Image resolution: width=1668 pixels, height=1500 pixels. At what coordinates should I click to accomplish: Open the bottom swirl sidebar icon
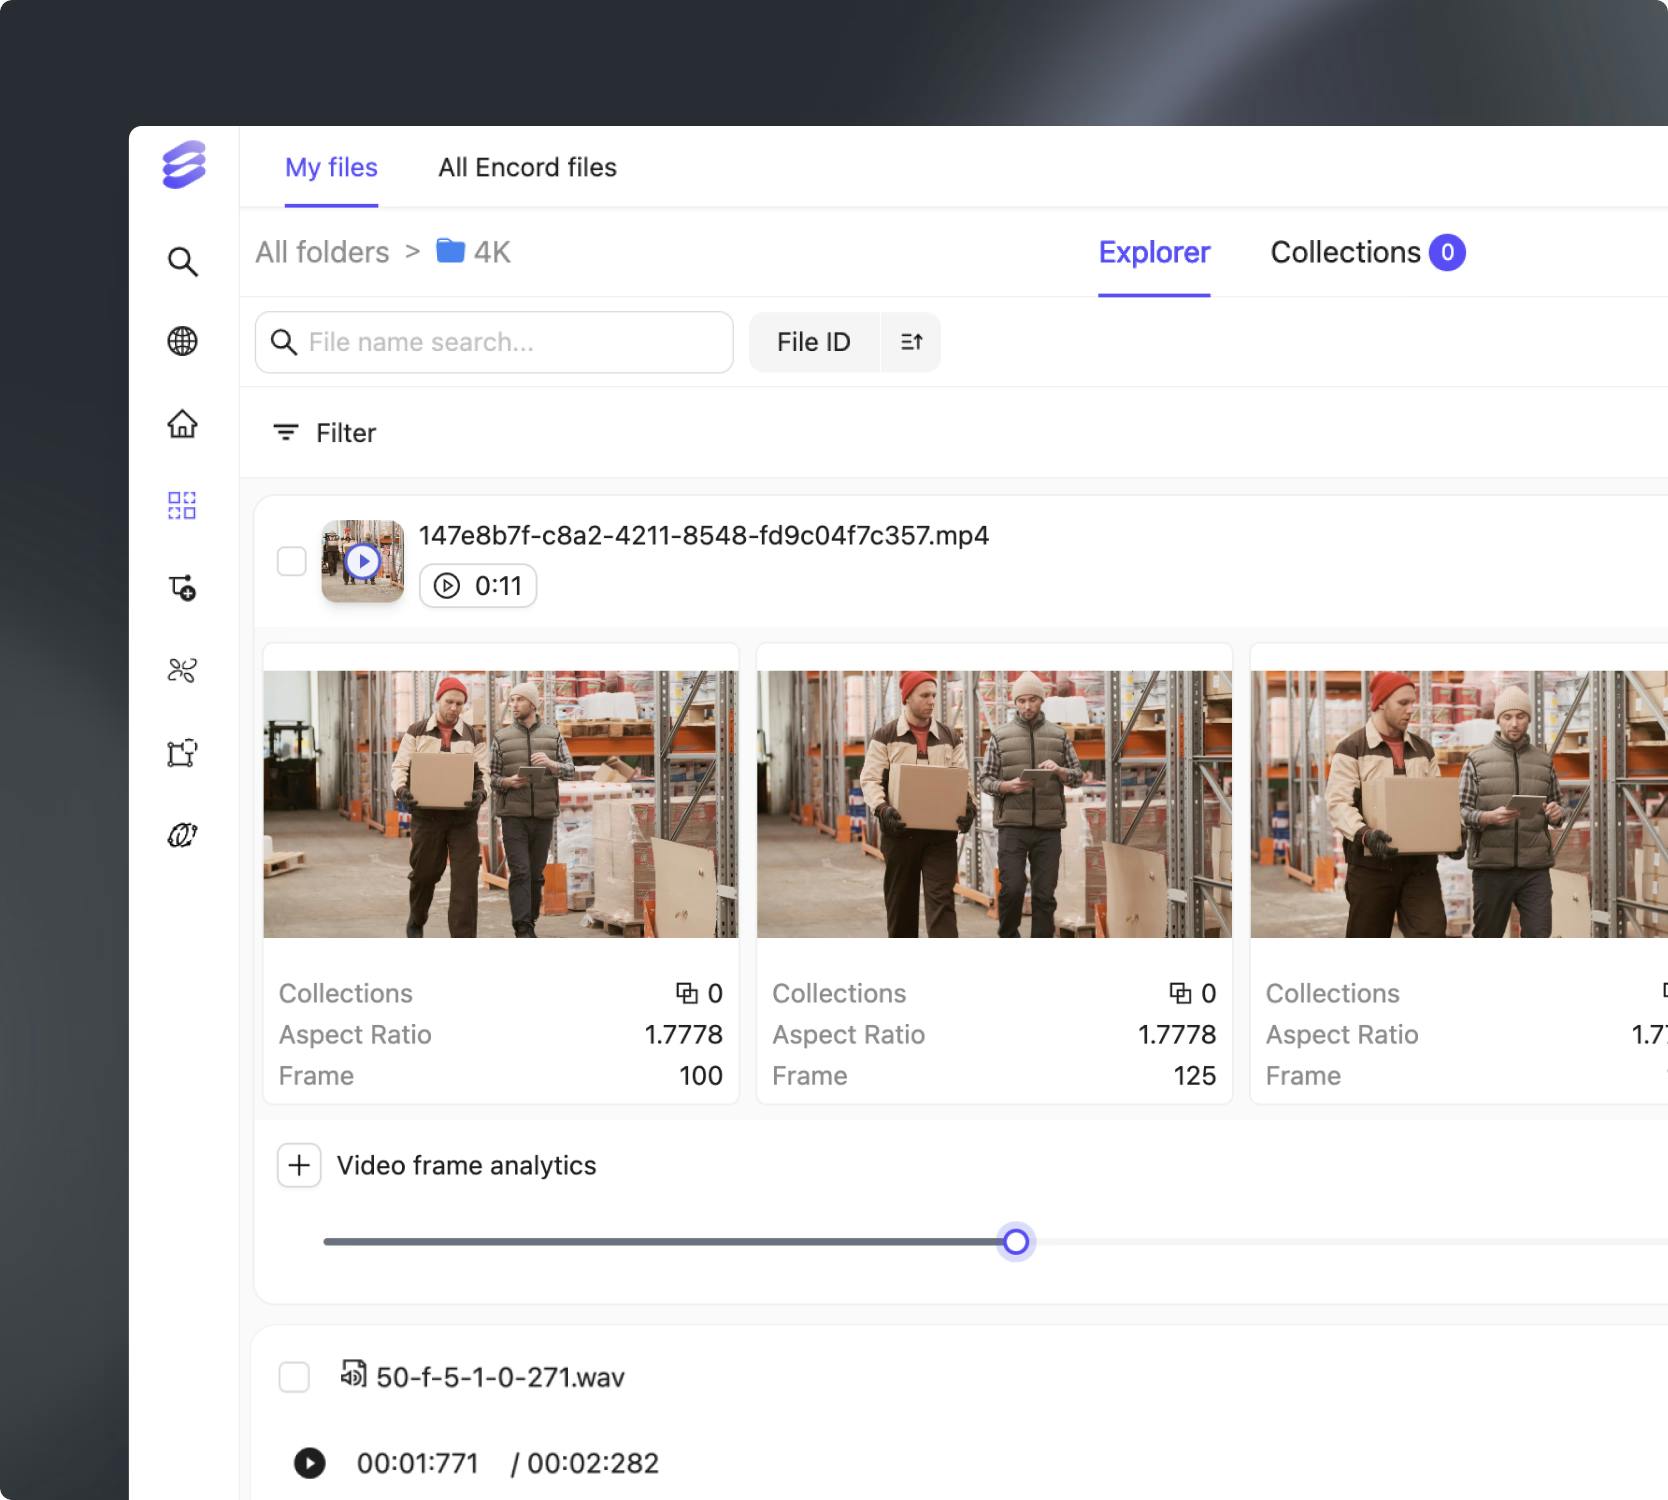point(182,834)
